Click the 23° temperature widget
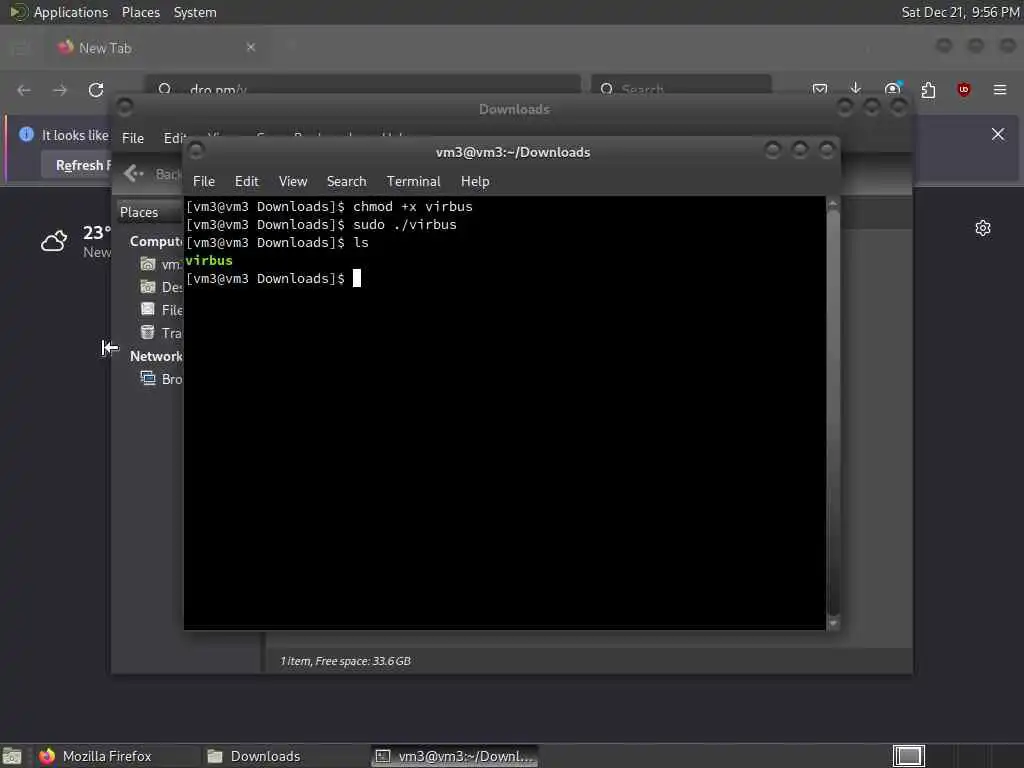Image resolution: width=1024 pixels, height=768 pixels. coord(97,232)
